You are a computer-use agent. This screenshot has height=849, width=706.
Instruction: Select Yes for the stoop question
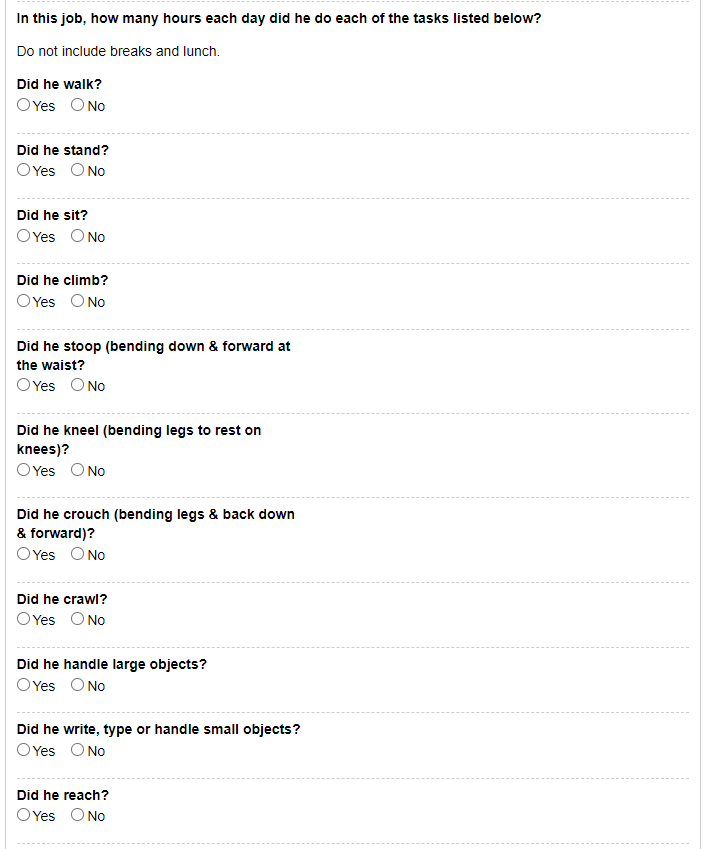[x=24, y=385]
